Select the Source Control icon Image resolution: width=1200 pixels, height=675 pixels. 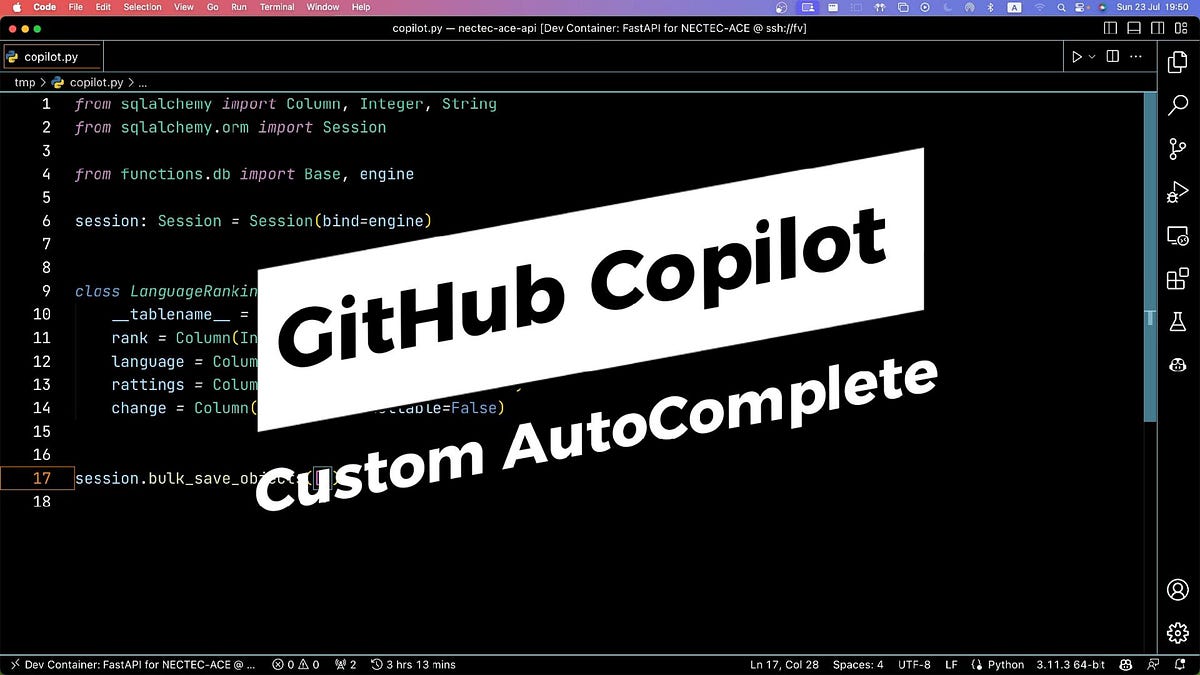click(x=1177, y=146)
